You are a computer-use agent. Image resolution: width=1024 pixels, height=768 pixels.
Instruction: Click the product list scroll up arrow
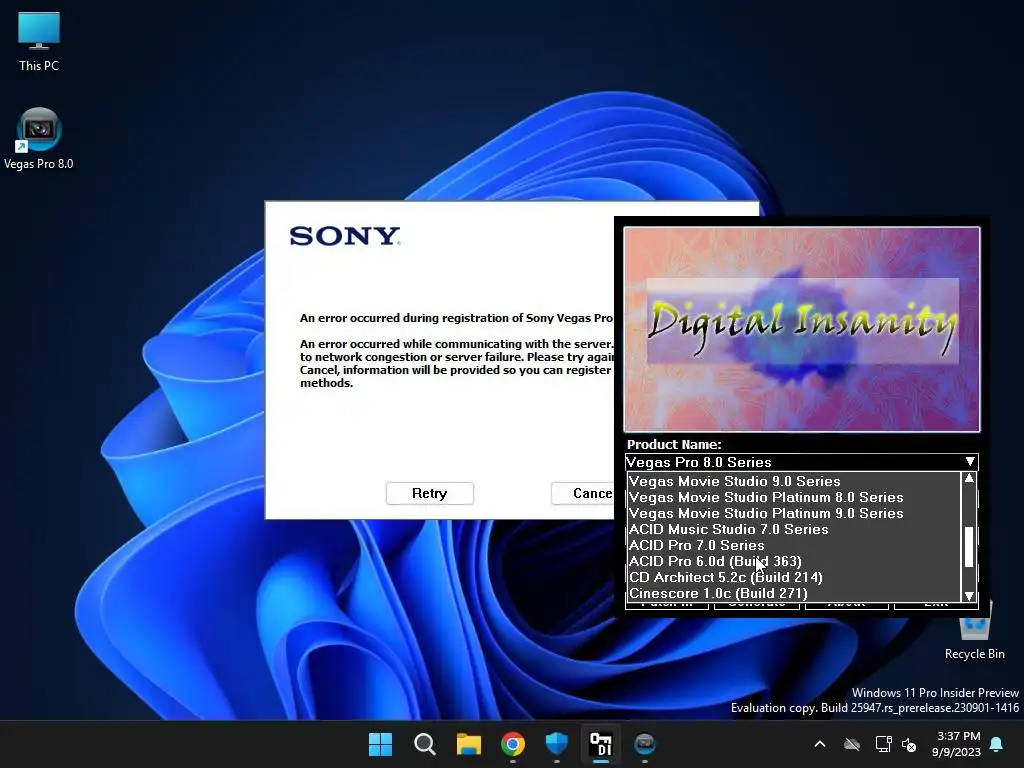pyautogui.click(x=969, y=479)
